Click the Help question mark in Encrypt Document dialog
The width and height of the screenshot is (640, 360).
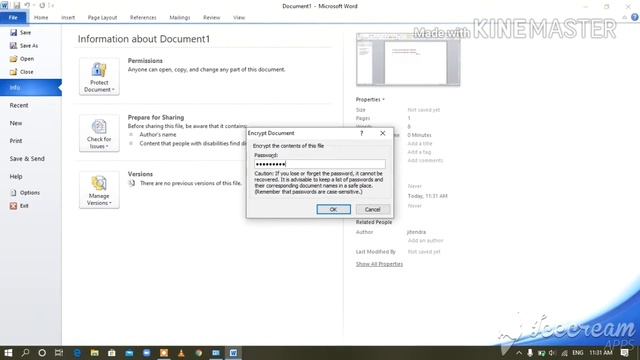click(361, 133)
